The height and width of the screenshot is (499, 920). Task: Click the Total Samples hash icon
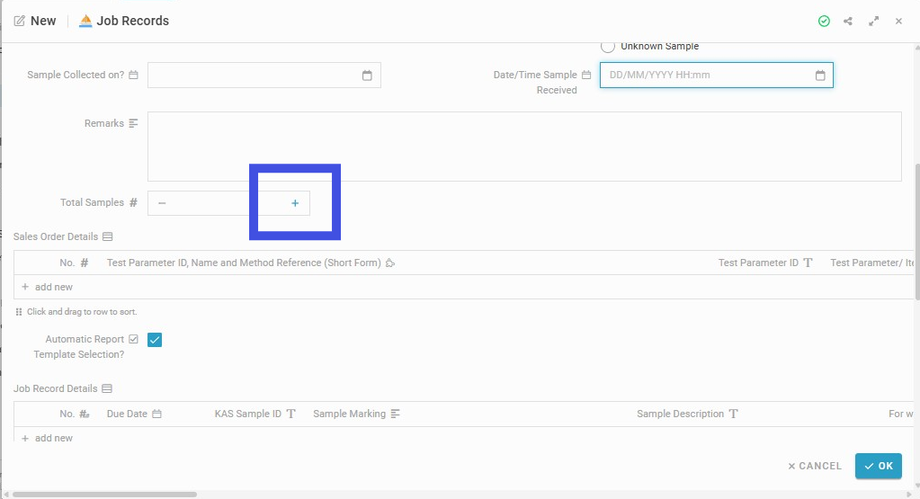click(x=133, y=203)
